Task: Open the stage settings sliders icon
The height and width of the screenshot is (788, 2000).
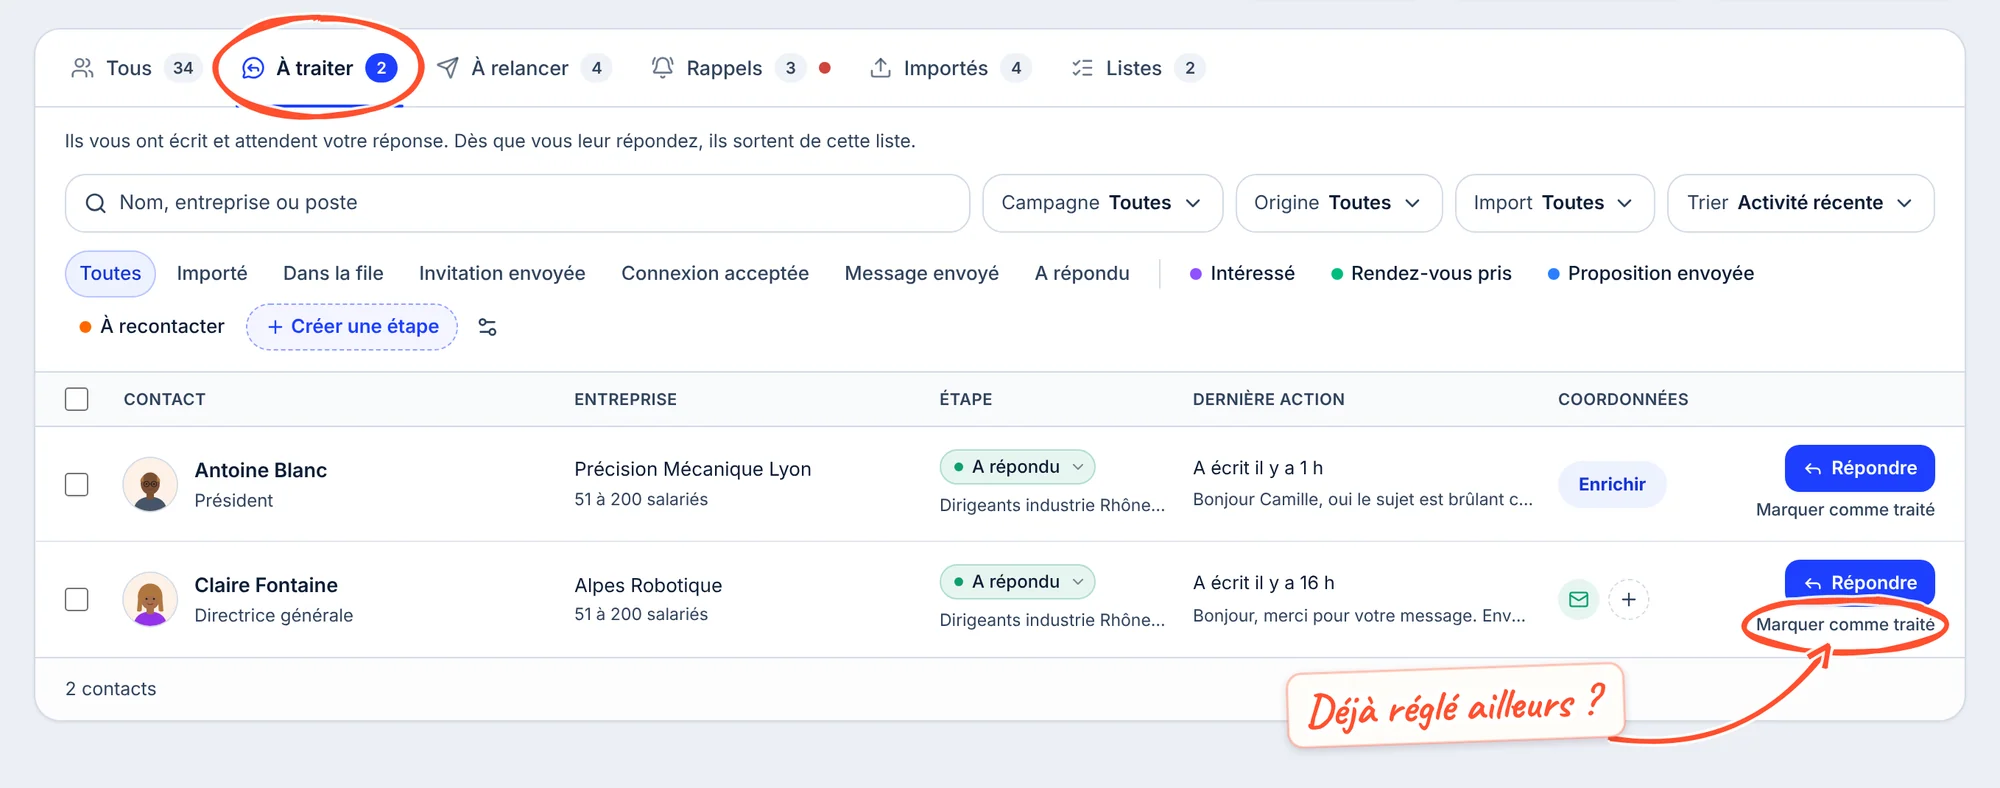Action: pyautogui.click(x=487, y=327)
